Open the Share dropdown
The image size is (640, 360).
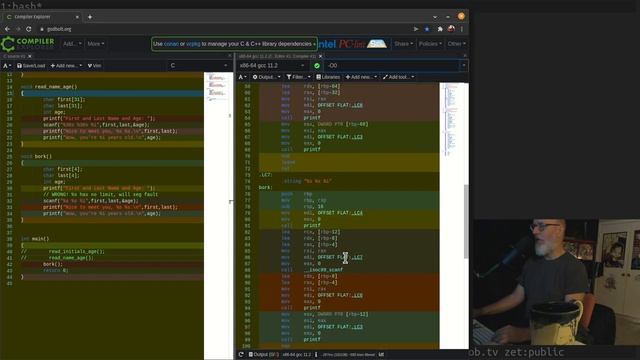(403, 44)
